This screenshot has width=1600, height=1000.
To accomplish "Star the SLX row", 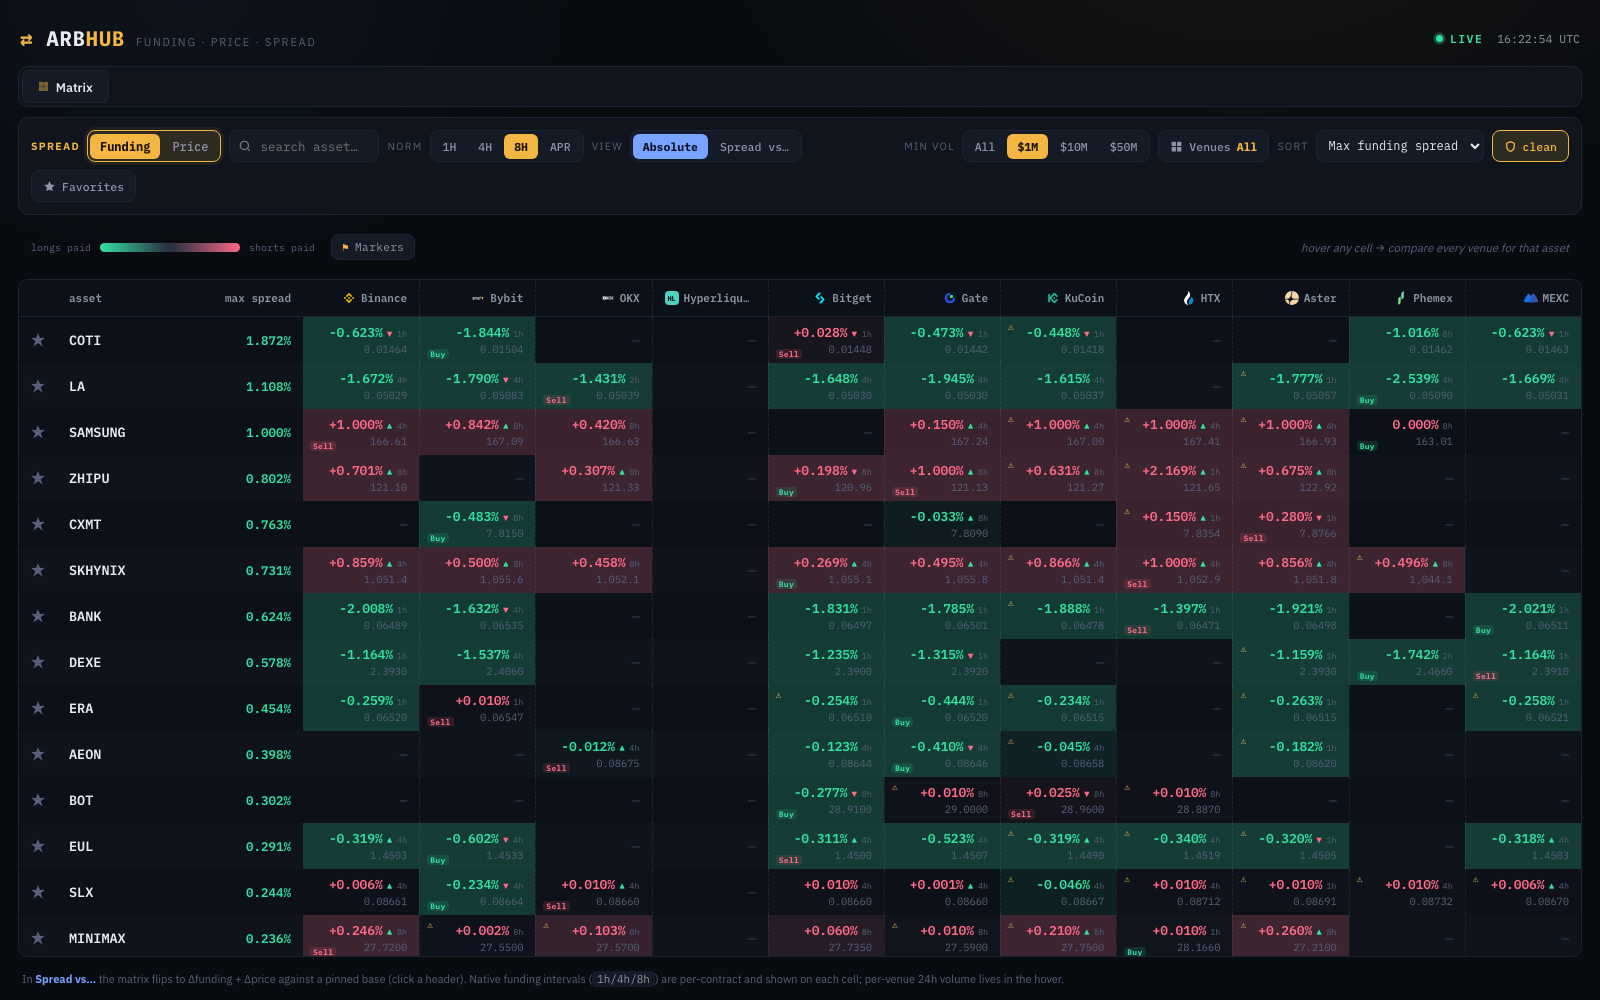I will (x=38, y=892).
